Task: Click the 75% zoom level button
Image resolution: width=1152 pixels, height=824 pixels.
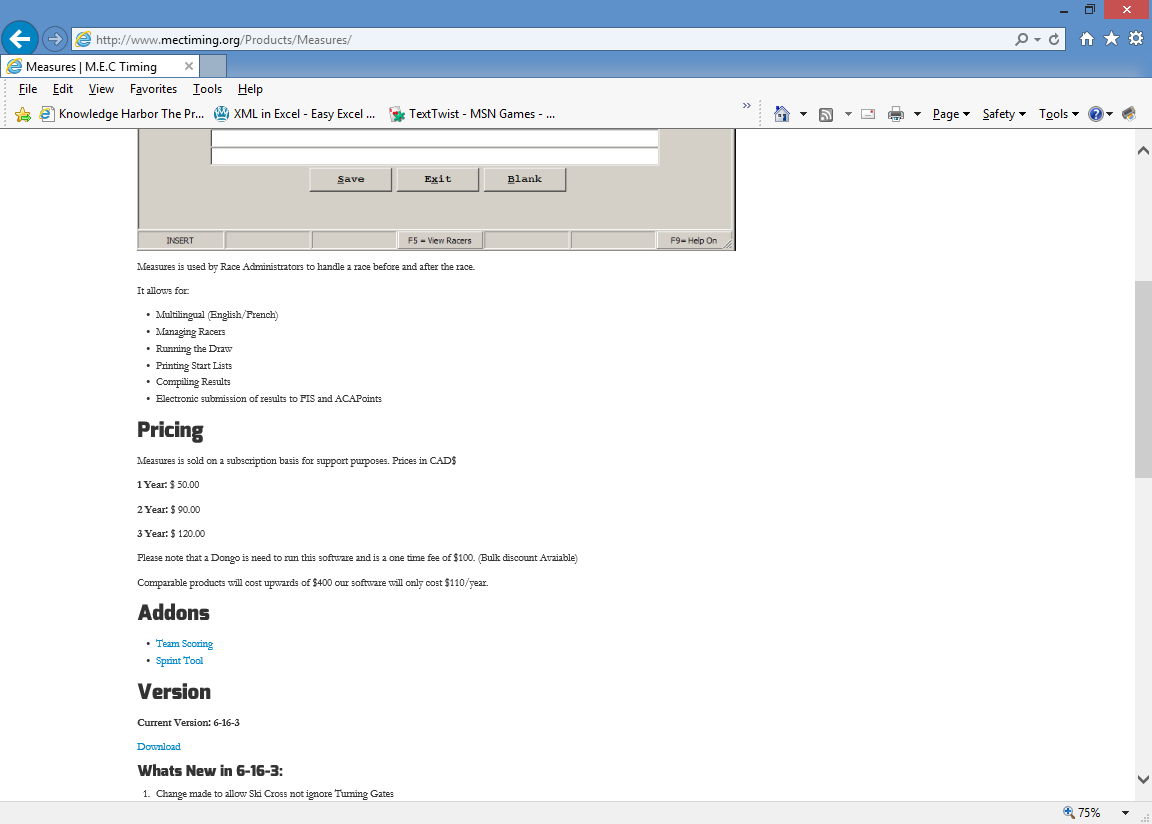Action: click(x=1082, y=812)
